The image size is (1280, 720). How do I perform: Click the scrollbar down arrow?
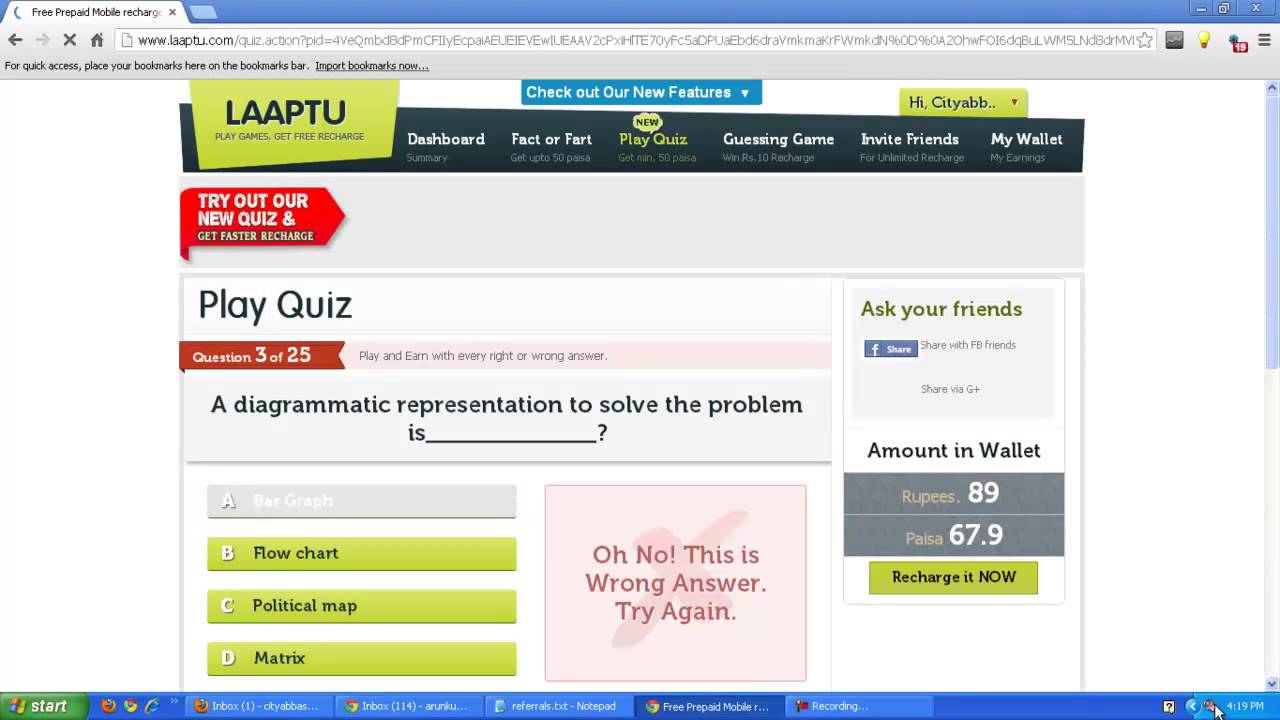[x=1272, y=684]
